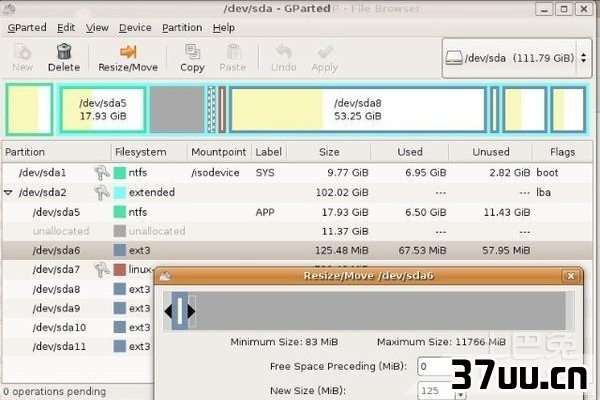
Task: Click the keys icon beside /dev/sda7
Action: click(102, 269)
